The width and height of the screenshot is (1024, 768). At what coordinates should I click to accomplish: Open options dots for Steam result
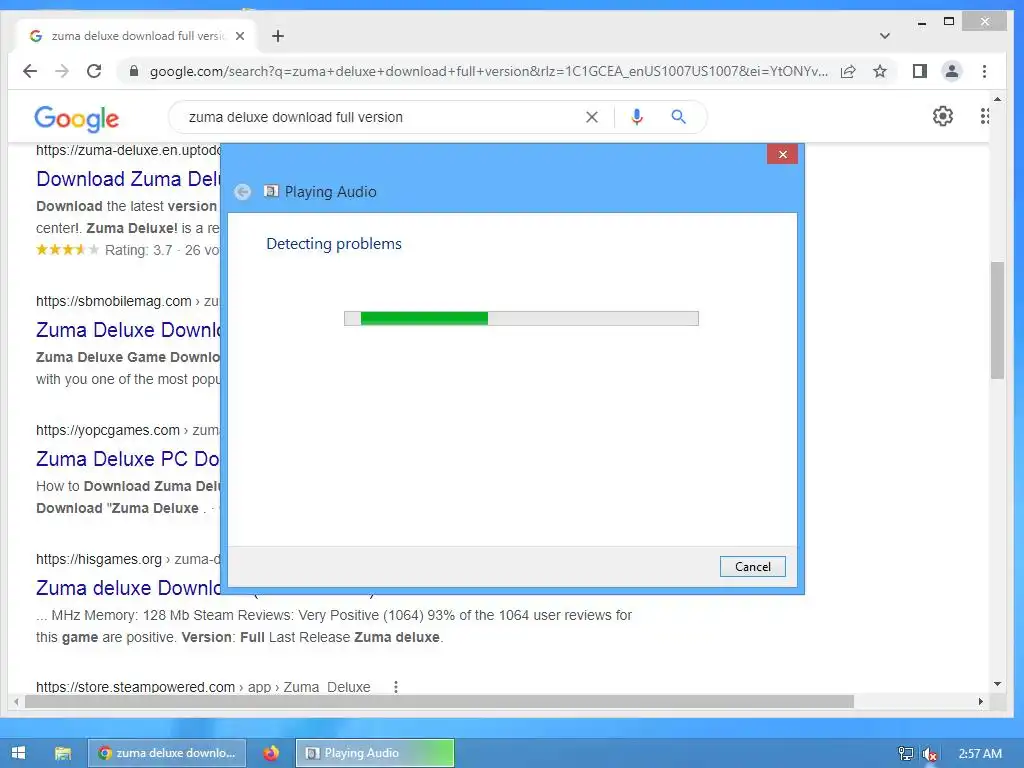(396, 687)
